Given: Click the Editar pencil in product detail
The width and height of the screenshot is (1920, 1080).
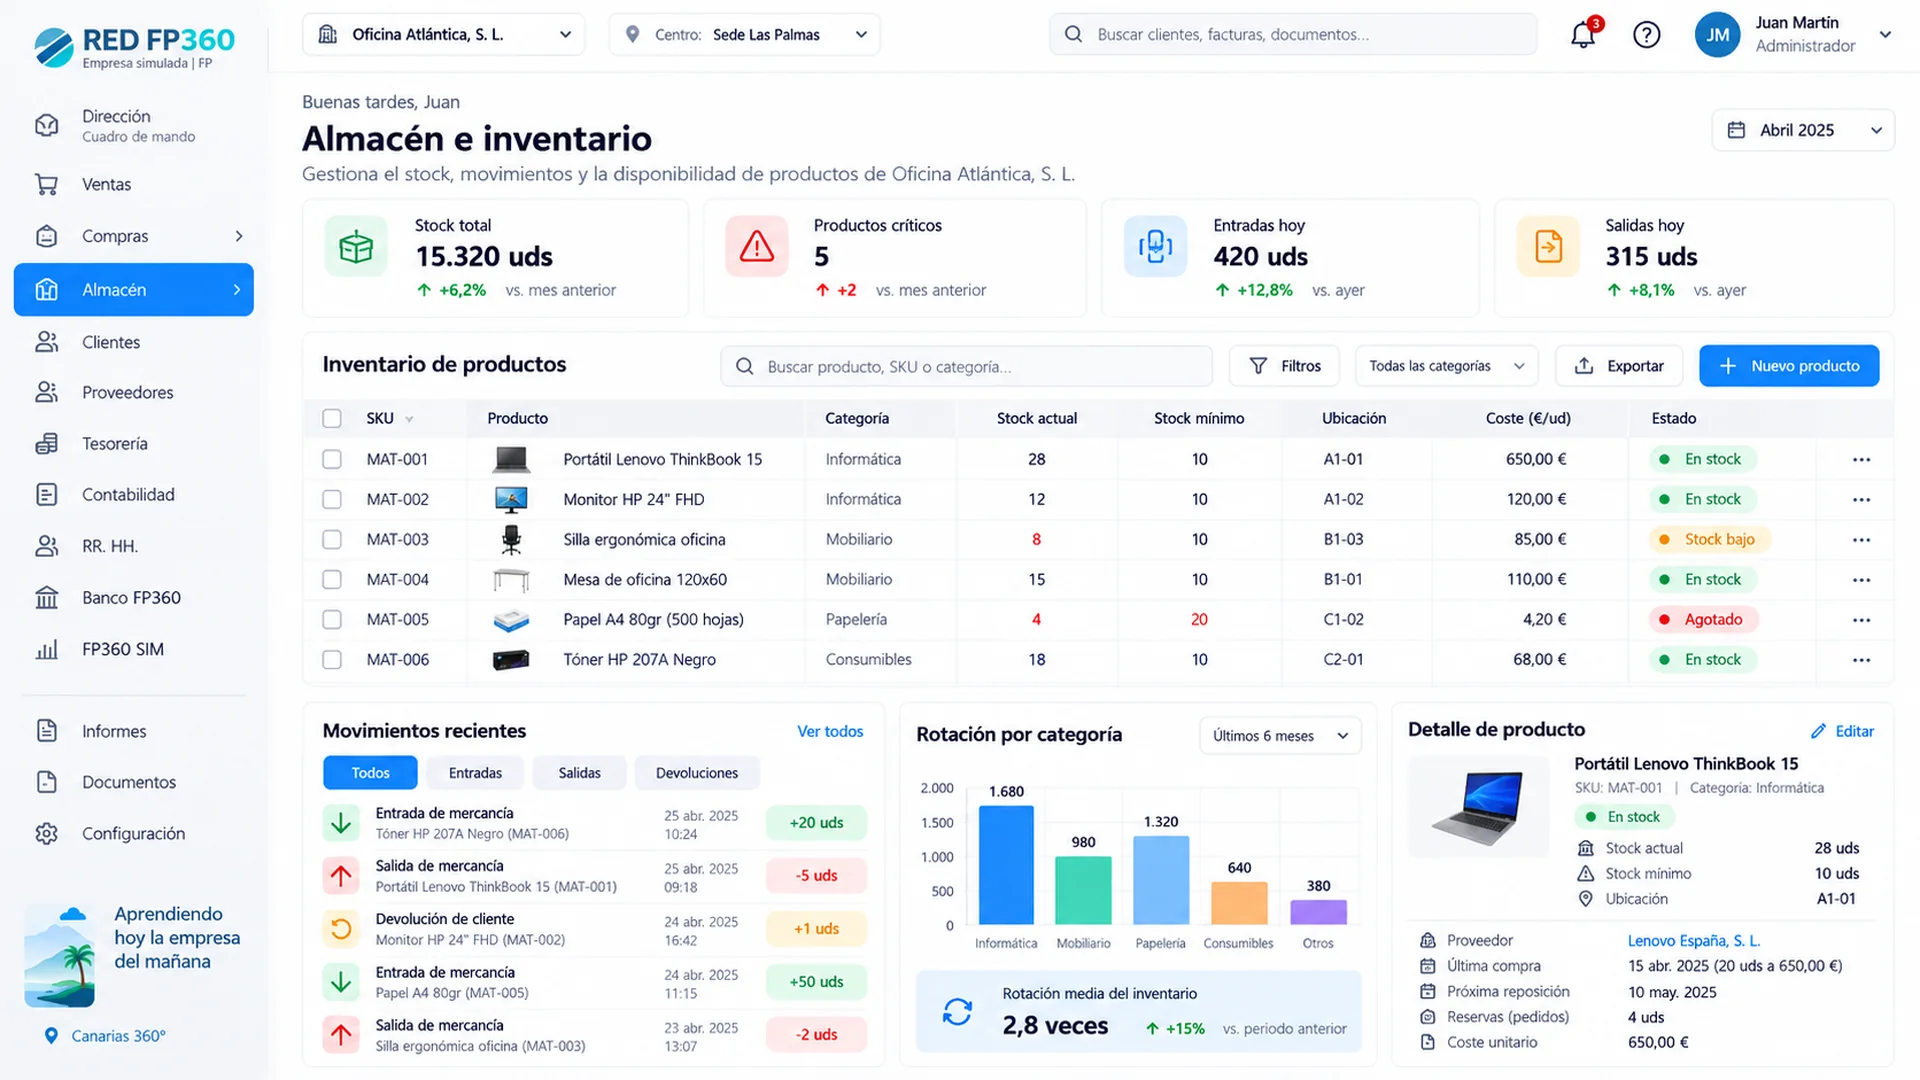Looking at the screenshot, I should pos(1842,731).
